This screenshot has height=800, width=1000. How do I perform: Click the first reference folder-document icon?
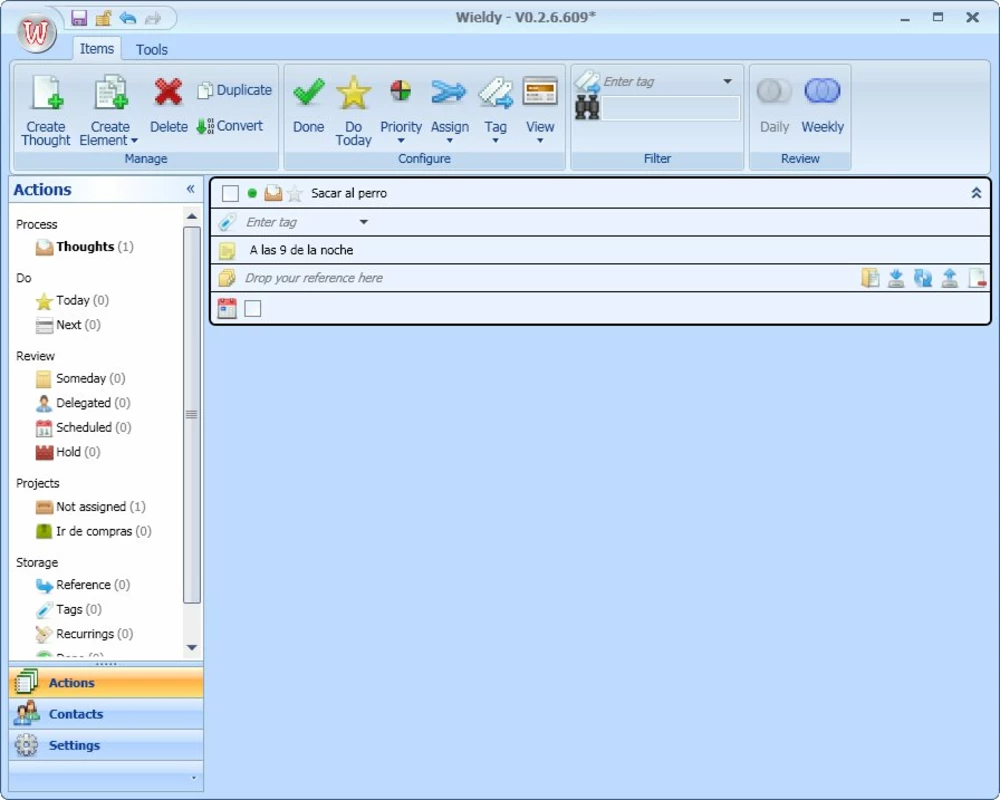[x=871, y=278]
